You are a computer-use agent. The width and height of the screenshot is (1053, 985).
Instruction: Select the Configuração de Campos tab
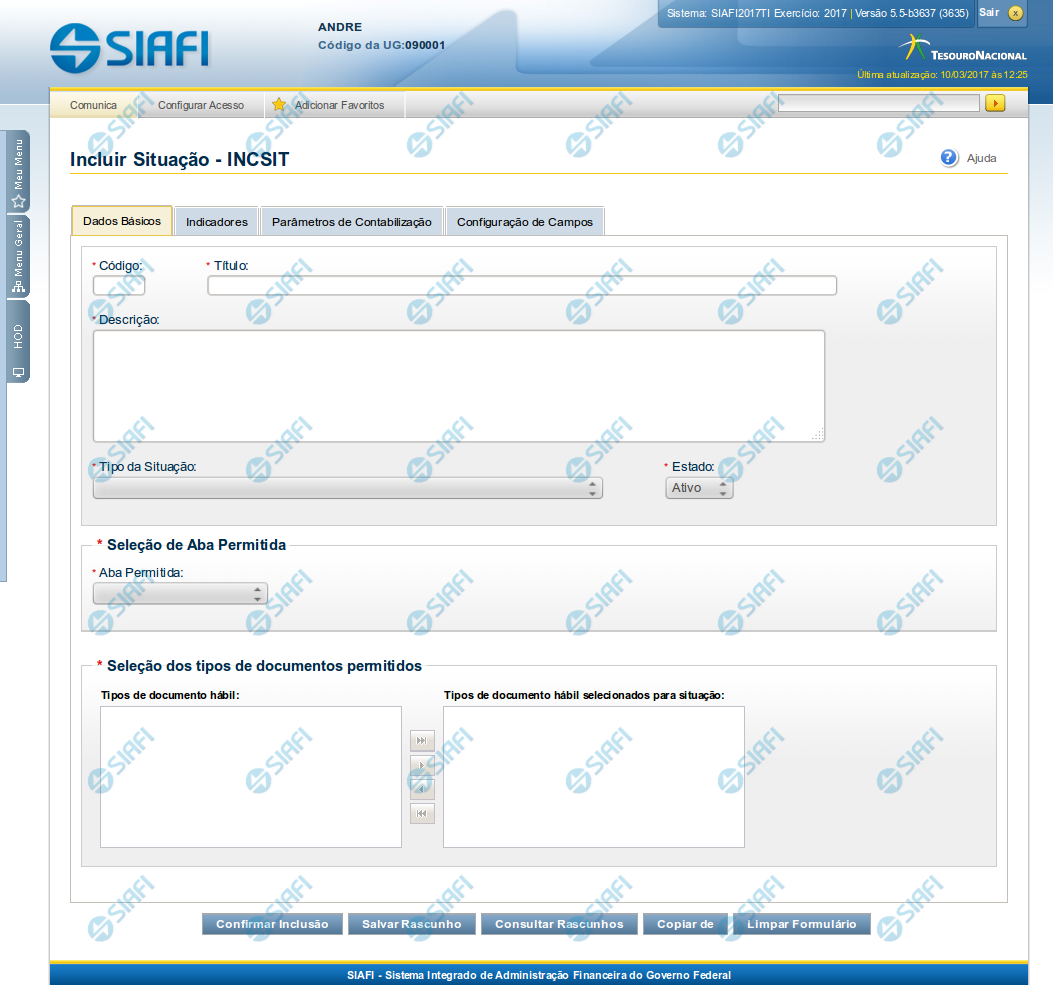coord(524,222)
